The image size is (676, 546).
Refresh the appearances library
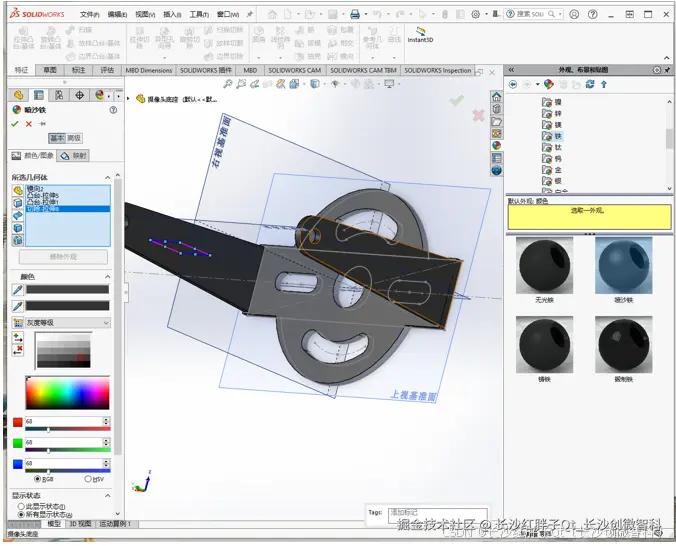[x=590, y=85]
